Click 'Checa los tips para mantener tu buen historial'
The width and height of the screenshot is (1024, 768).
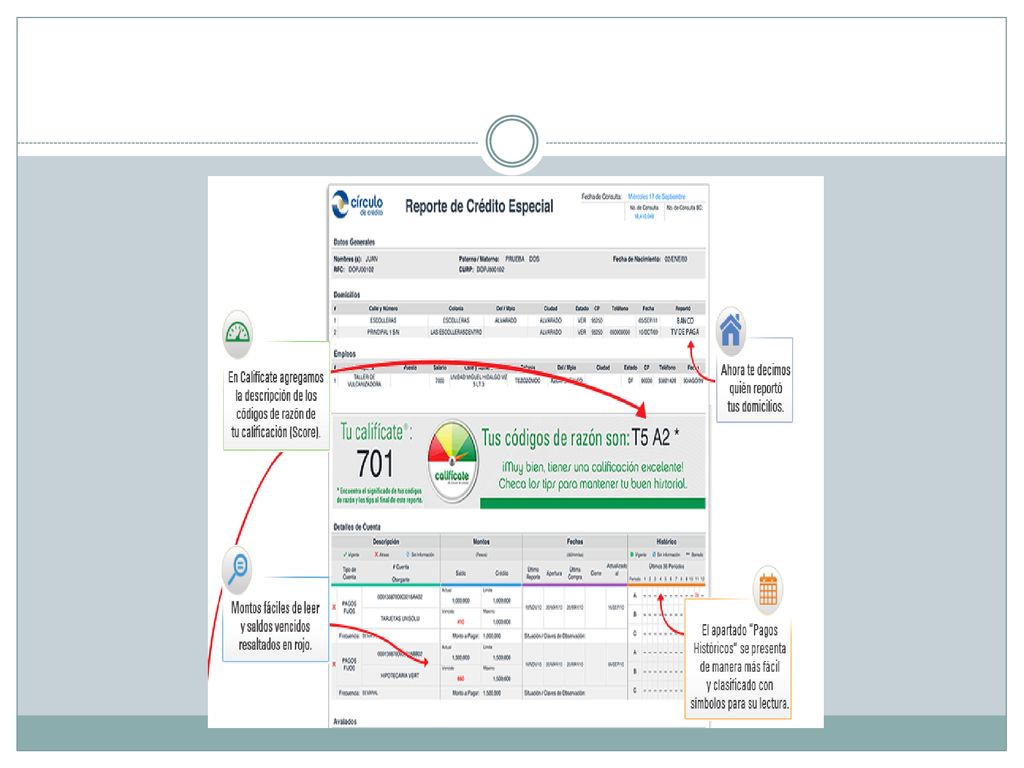click(x=593, y=483)
